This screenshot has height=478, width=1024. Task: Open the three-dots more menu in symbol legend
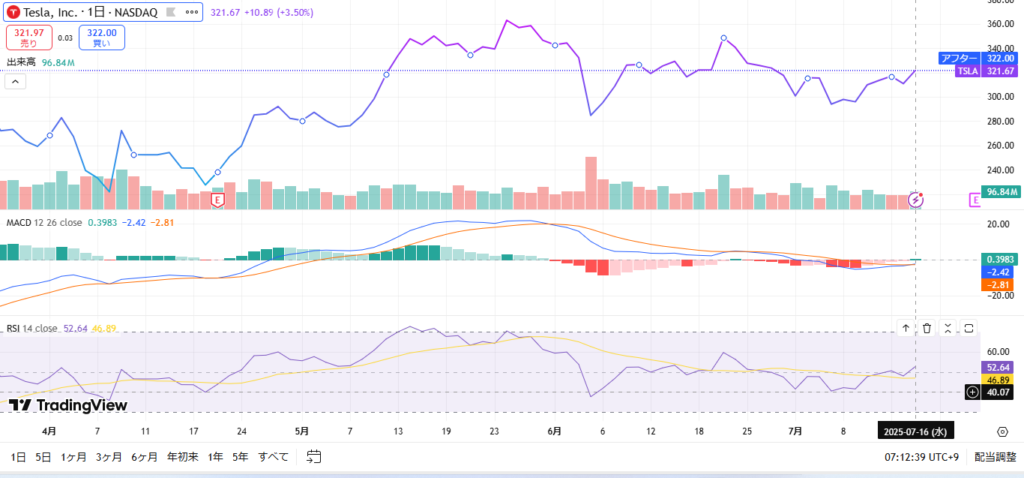coord(192,12)
